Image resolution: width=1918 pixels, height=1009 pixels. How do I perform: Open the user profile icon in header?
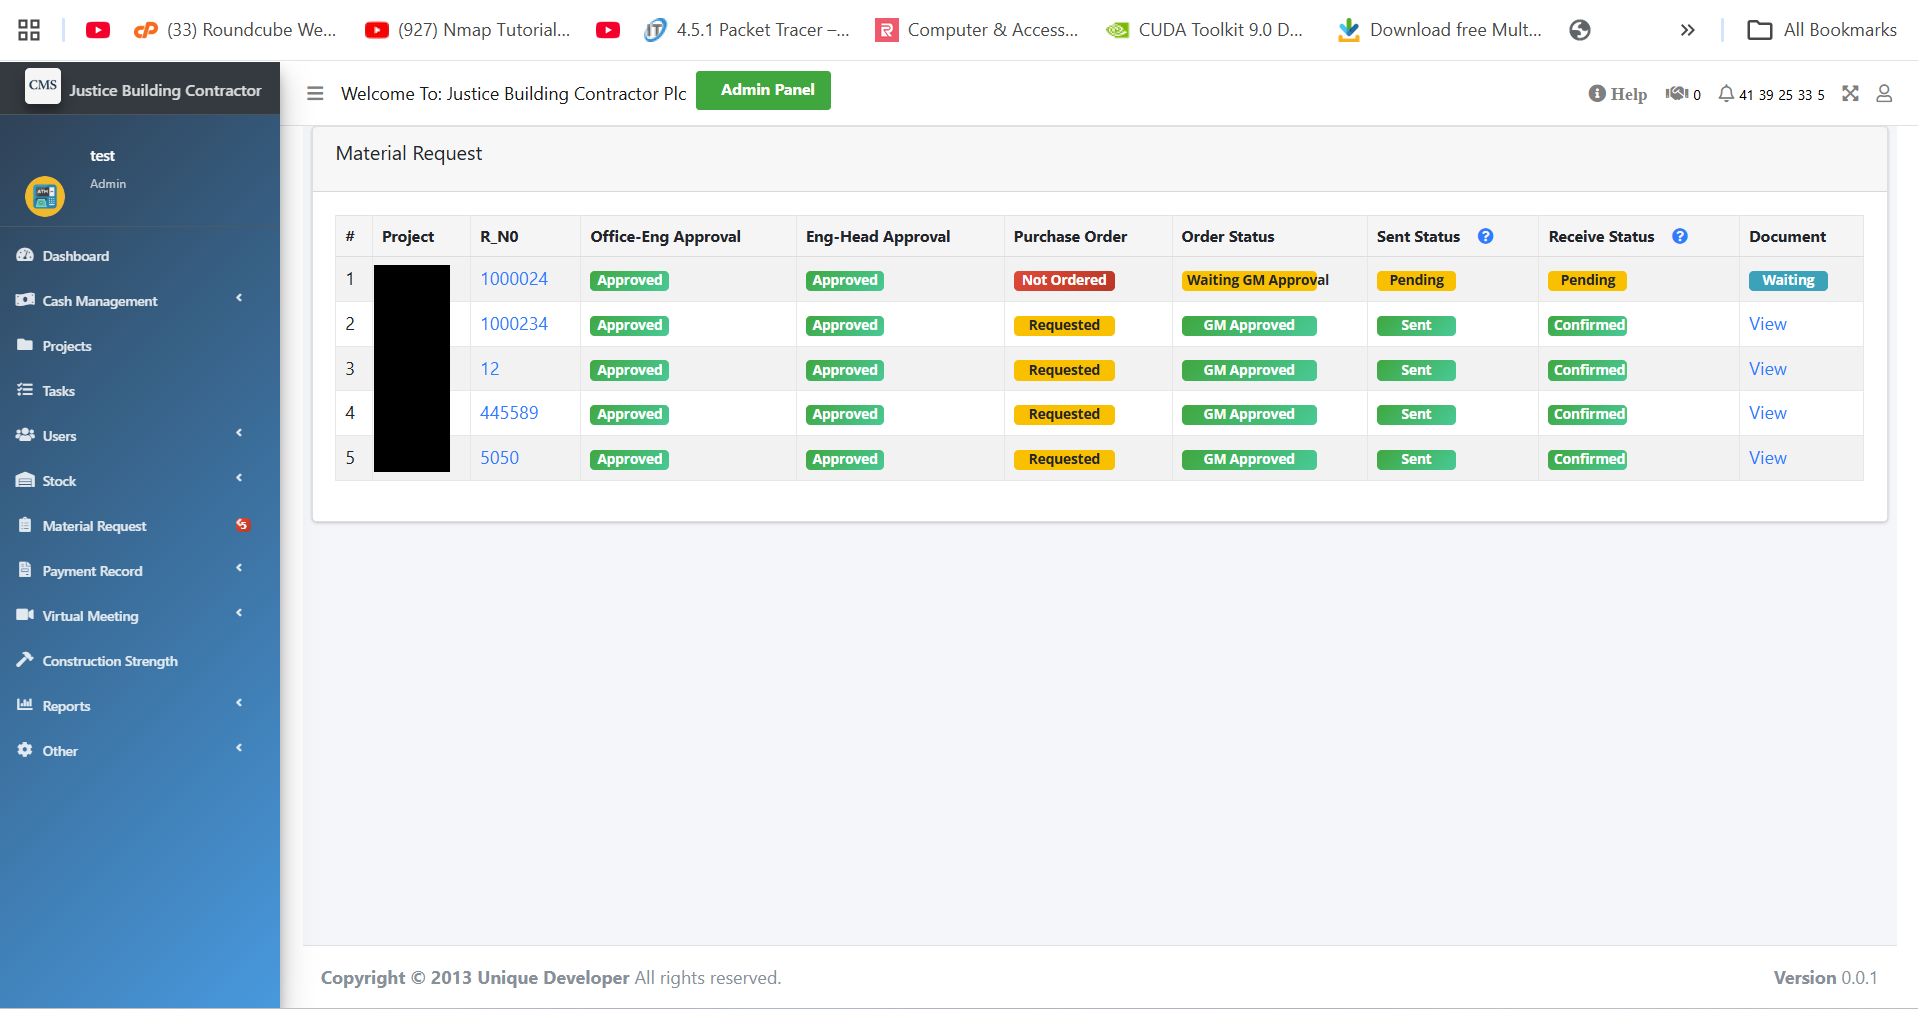pyautogui.click(x=1883, y=94)
